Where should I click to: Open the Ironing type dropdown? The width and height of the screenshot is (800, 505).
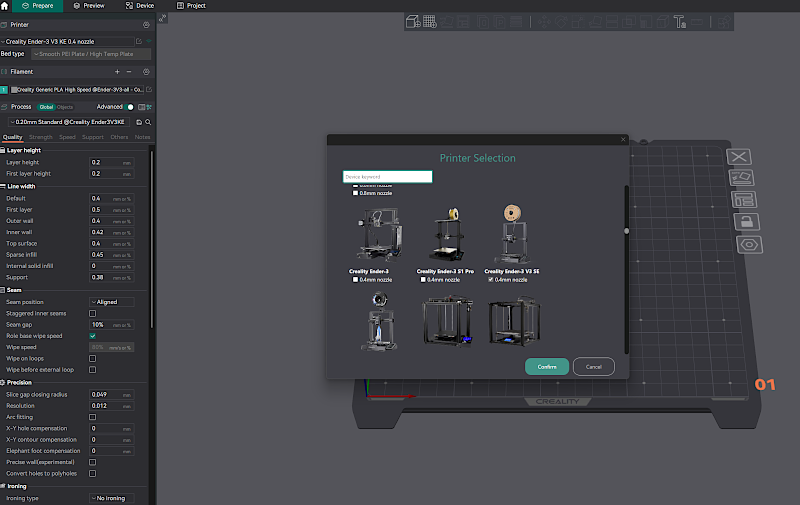tap(112, 498)
